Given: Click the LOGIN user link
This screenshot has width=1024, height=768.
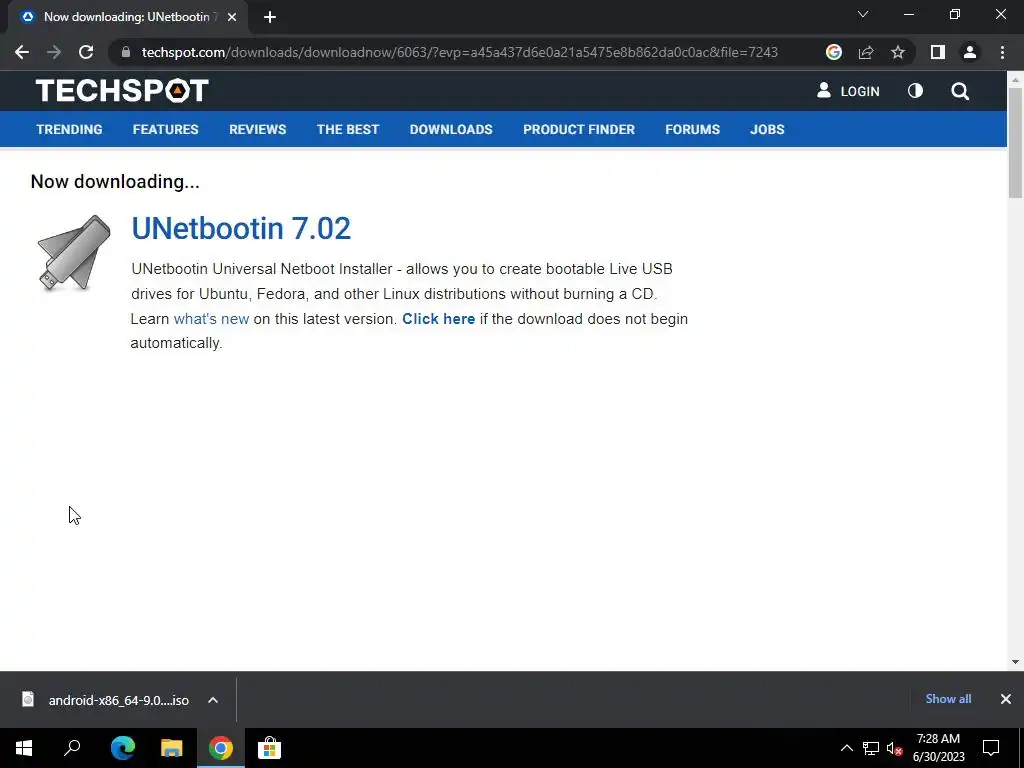Looking at the screenshot, I should click(848, 91).
